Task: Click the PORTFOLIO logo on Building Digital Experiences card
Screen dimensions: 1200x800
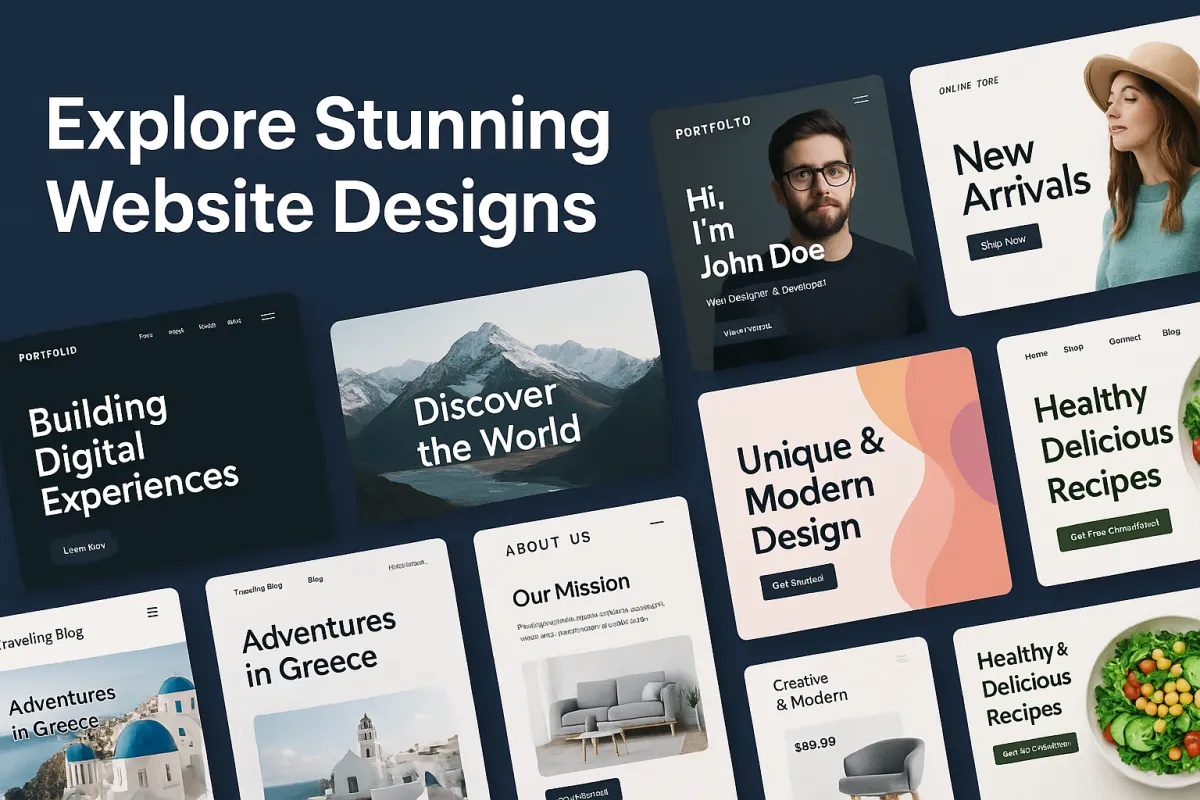Action: (47, 354)
